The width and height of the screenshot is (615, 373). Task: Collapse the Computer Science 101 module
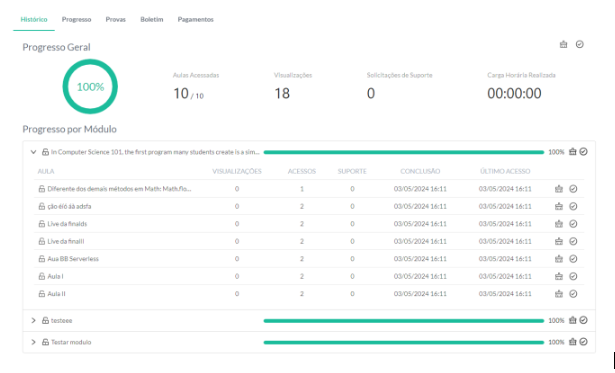pyautogui.click(x=33, y=152)
